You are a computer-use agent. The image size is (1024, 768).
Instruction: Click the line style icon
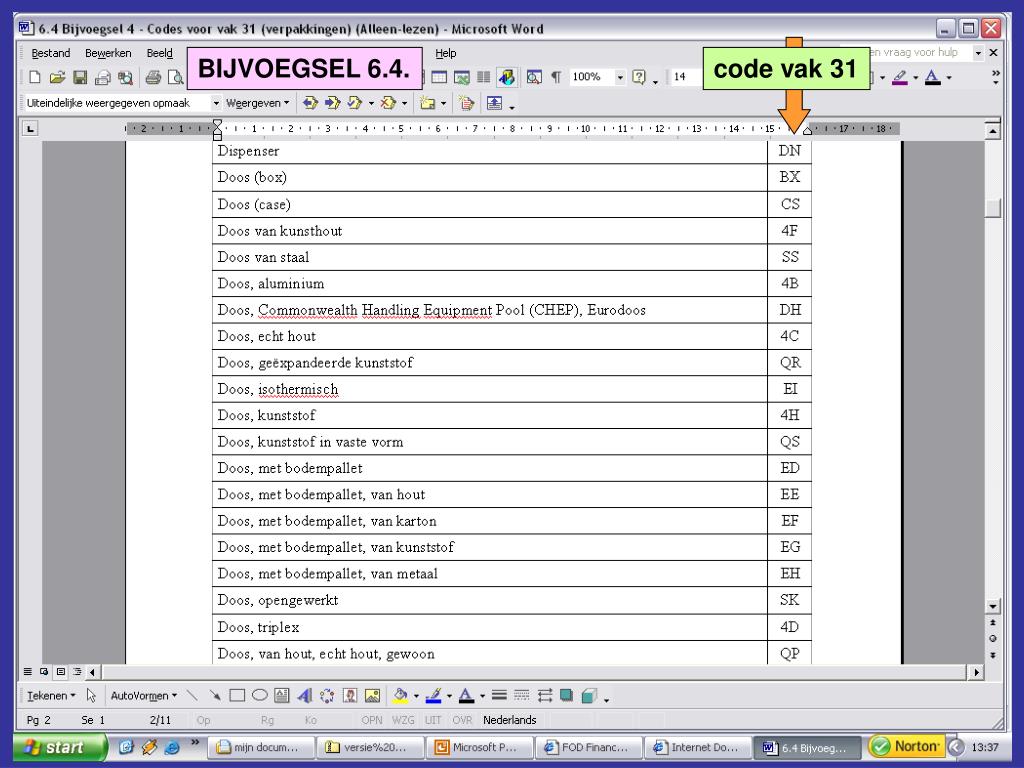coord(499,696)
